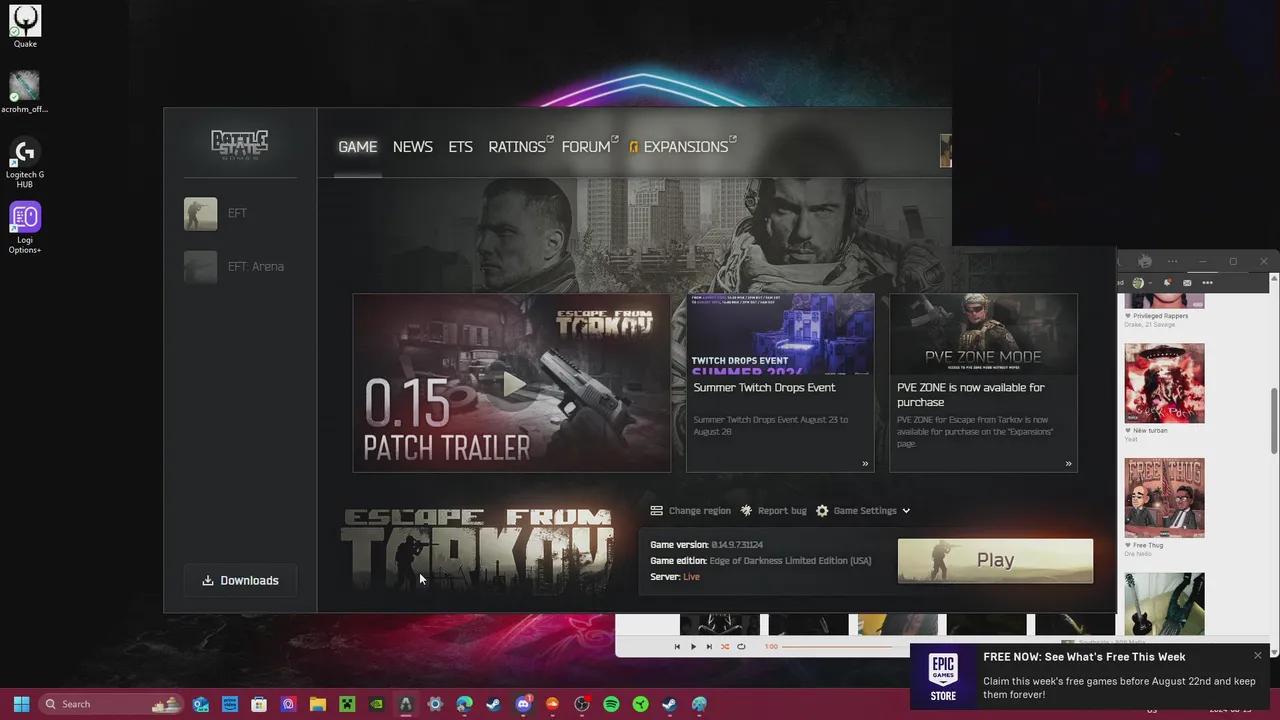Open the Summer Twitch Drops Event news card

[x=780, y=383]
